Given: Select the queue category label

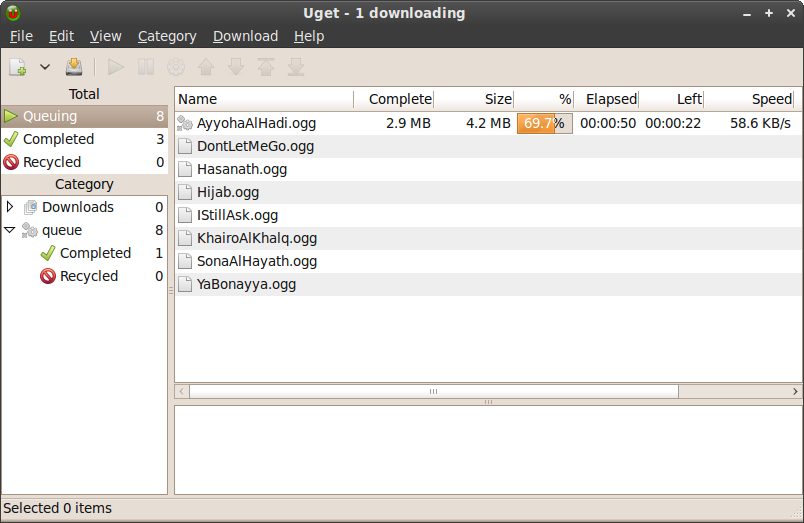Looking at the screenshot, I should coord(62,230).
